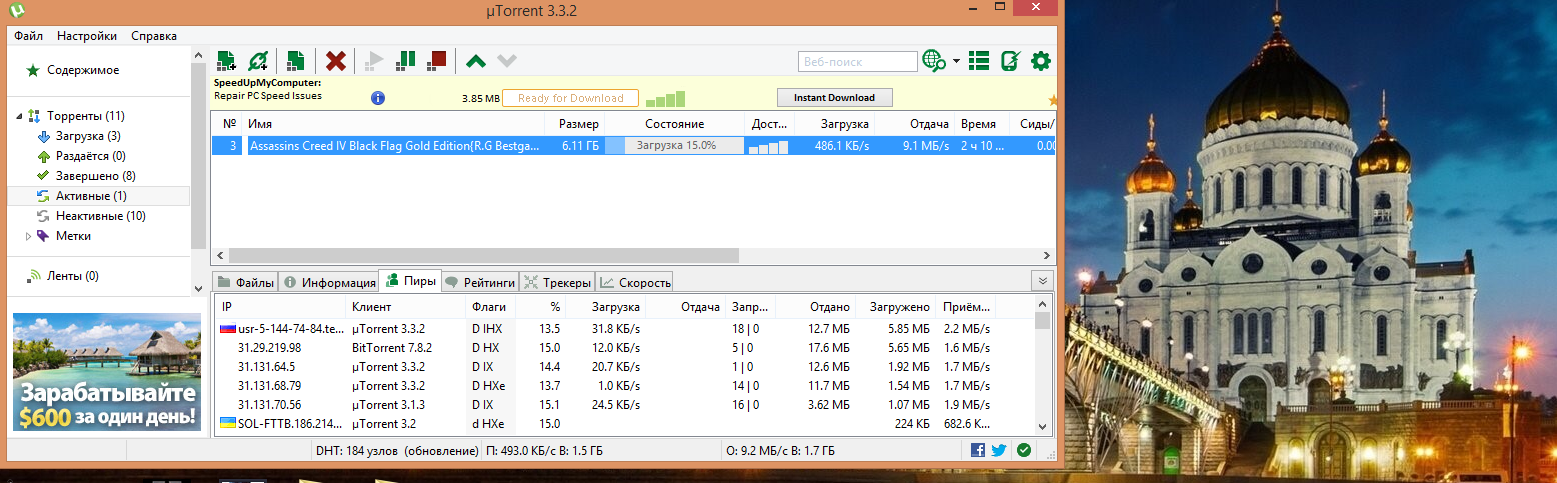The width and height of the screenshot is (1557, 483).
Task: Click the DHT: 184 узлов status text
Action: point(397,451)
